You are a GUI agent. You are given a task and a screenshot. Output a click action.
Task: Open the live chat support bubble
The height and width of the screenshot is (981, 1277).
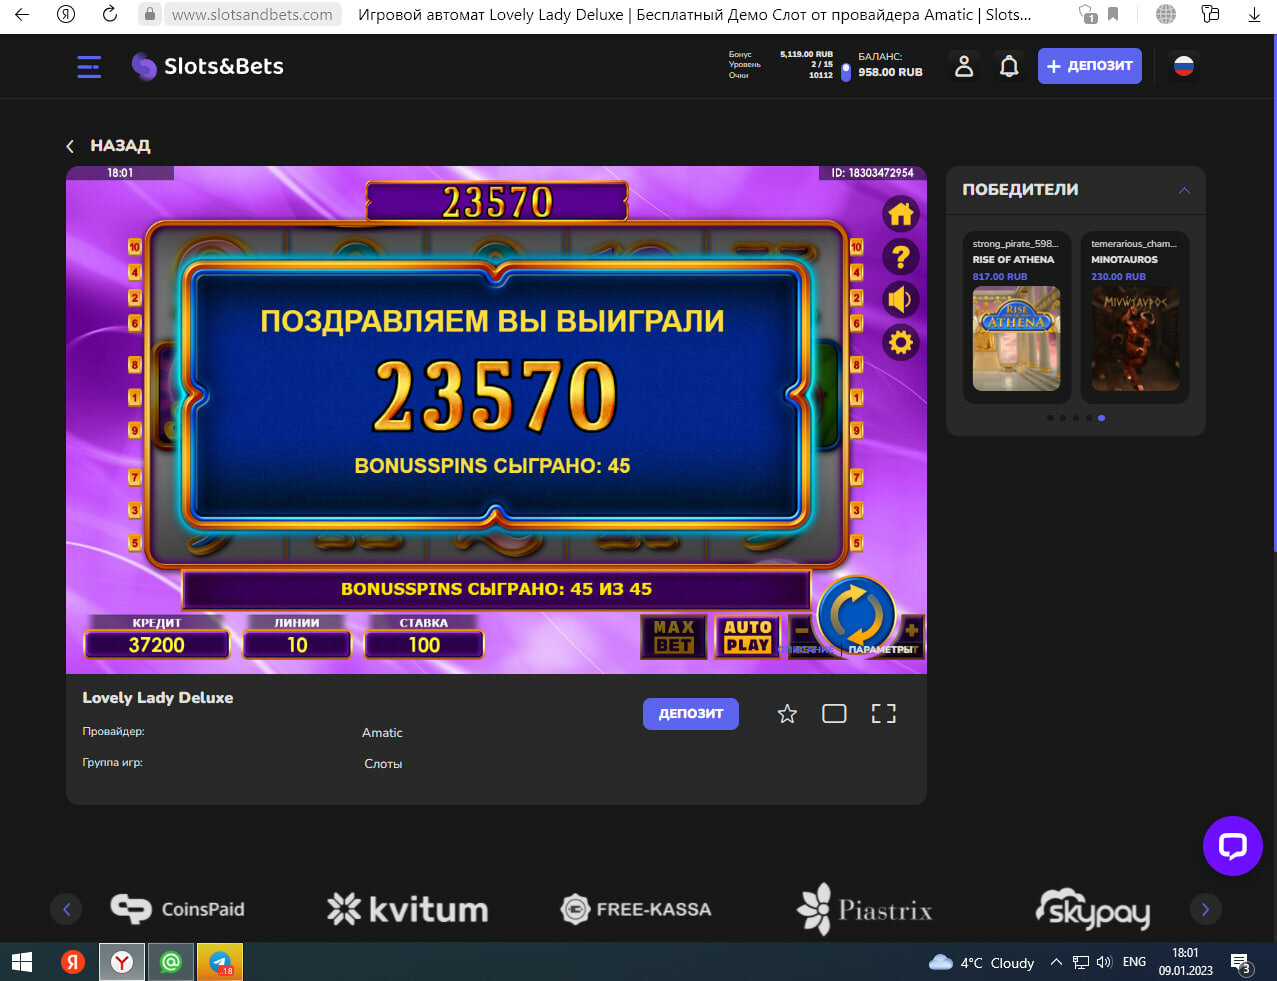pyautogui.click(x=1232, y=846)
